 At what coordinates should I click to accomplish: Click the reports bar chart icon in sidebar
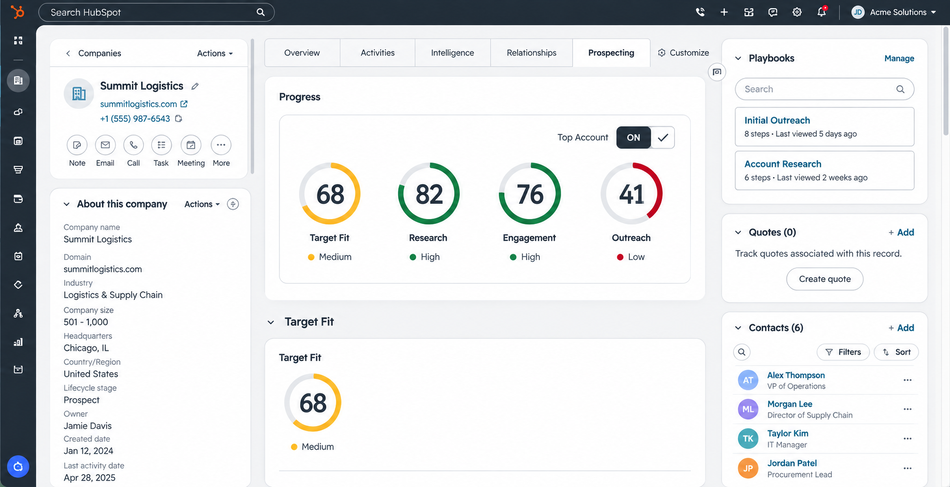tap(18, 342)
